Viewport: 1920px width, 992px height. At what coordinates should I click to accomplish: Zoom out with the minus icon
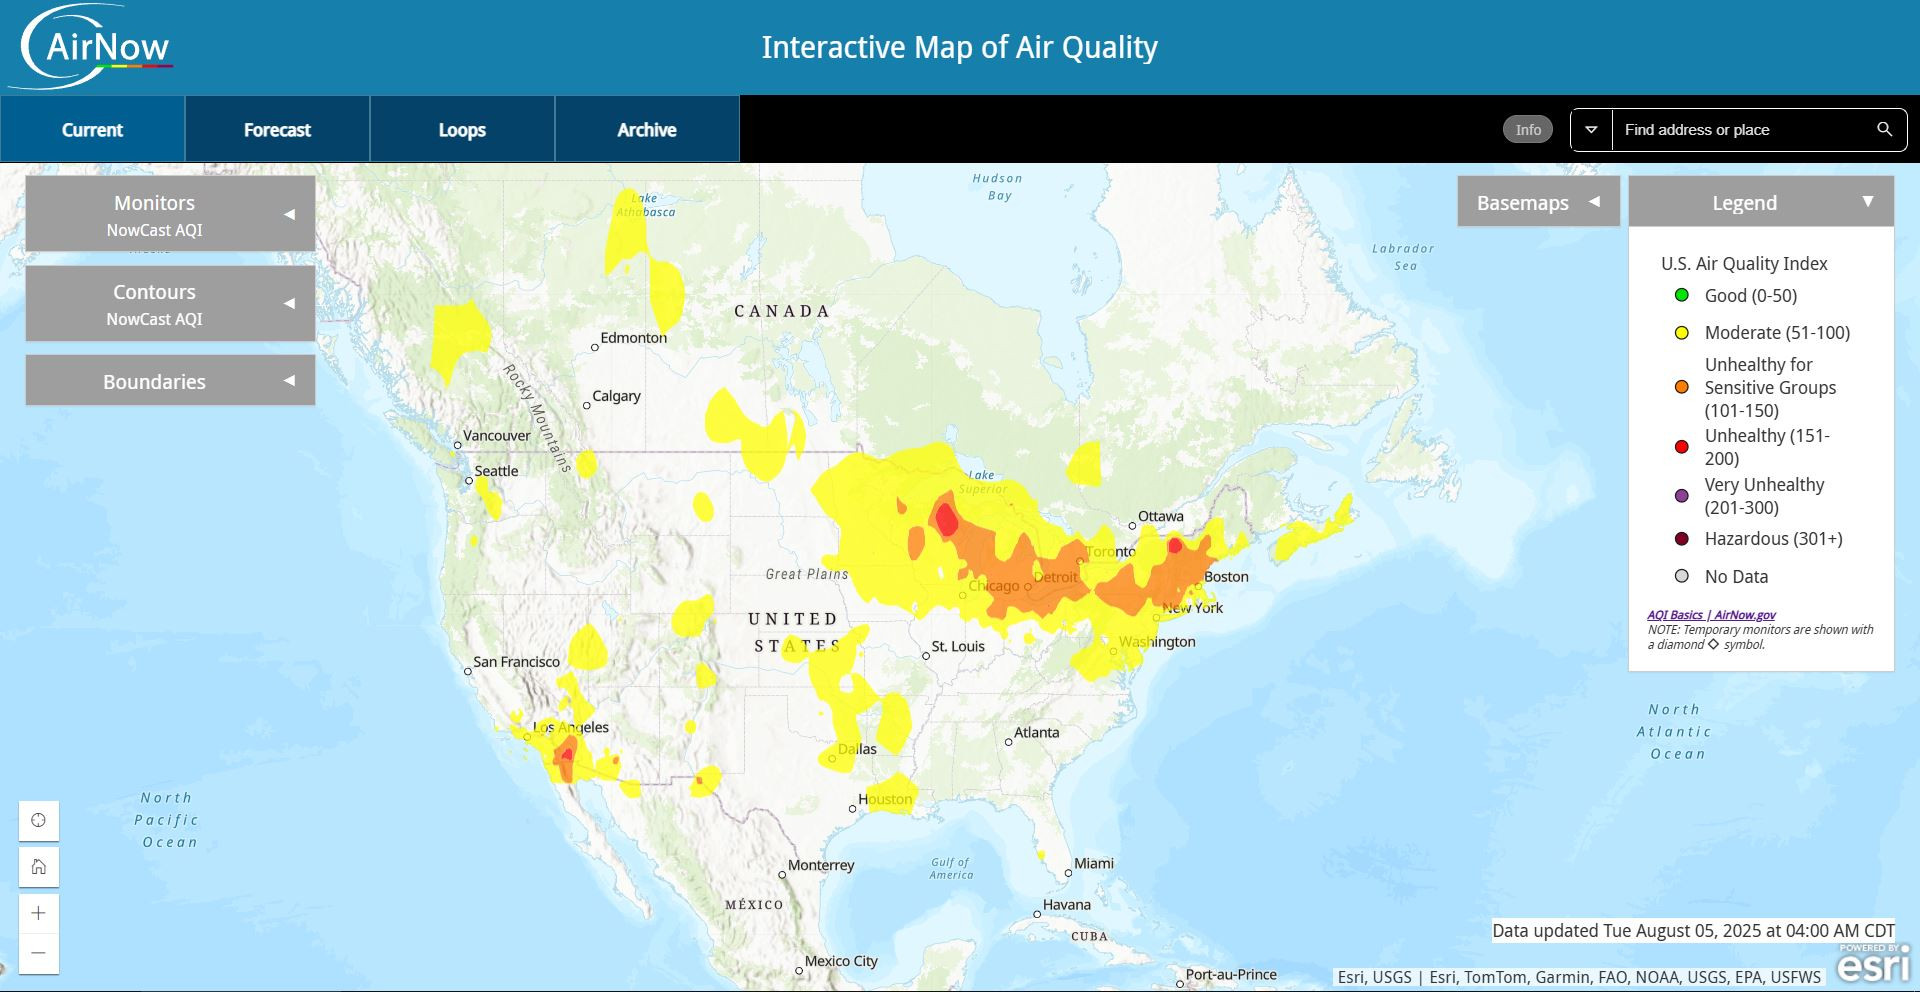click(x=39, y=953)
